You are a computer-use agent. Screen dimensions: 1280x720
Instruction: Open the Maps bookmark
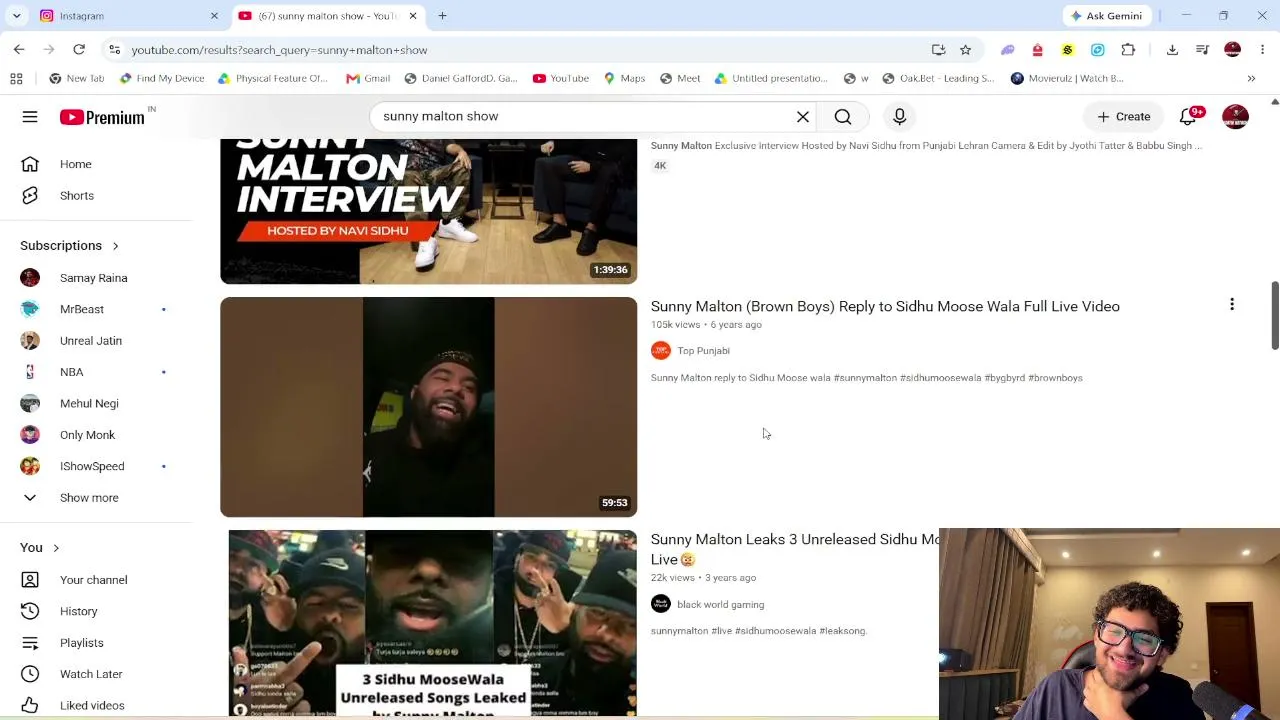click(x=623, y=78)
